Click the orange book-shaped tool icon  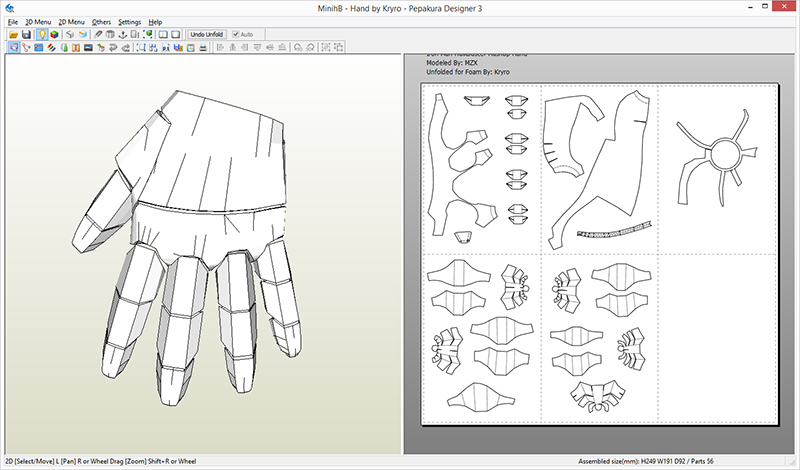tap(76, 47)
